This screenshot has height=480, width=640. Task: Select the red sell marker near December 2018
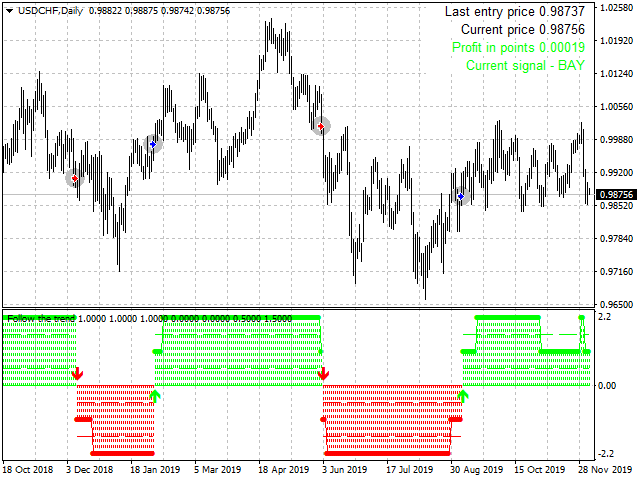pos(75,178)
